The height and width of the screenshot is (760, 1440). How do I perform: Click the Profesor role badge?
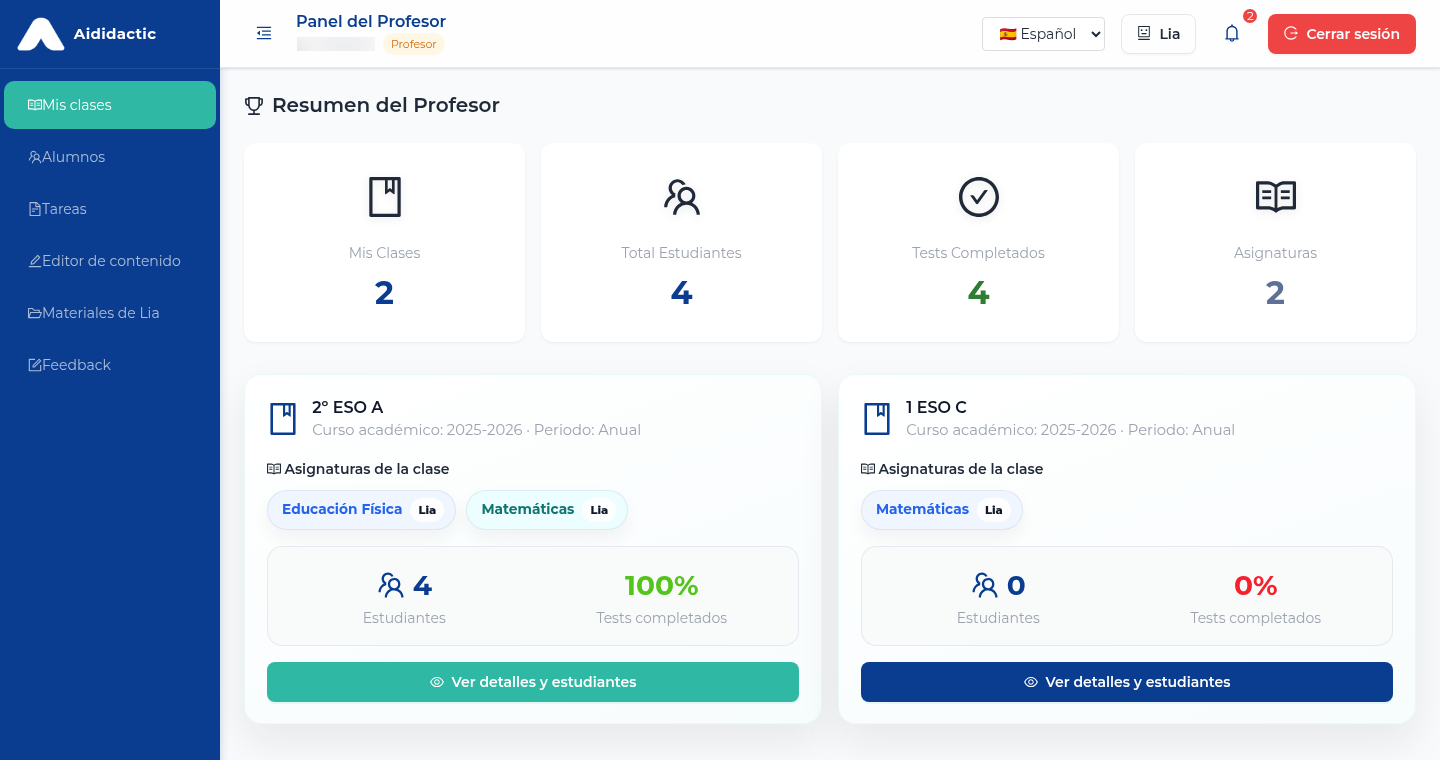click(414, 44)
